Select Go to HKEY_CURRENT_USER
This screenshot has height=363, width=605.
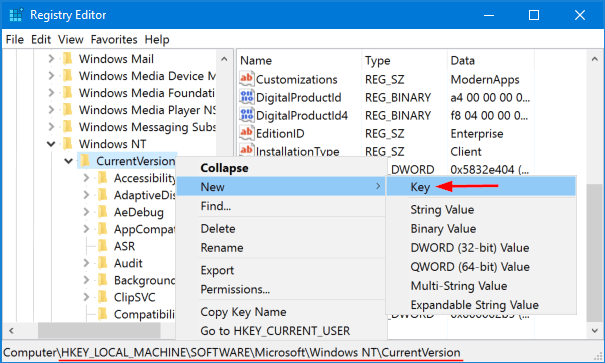pyautogui.click(x=281, y=331)
